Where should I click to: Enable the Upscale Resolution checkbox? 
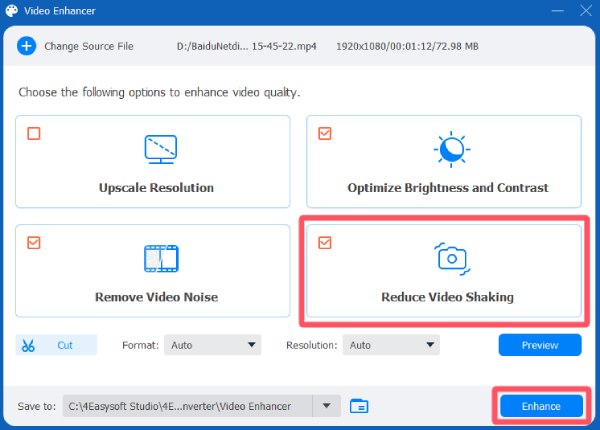point(34,134)
